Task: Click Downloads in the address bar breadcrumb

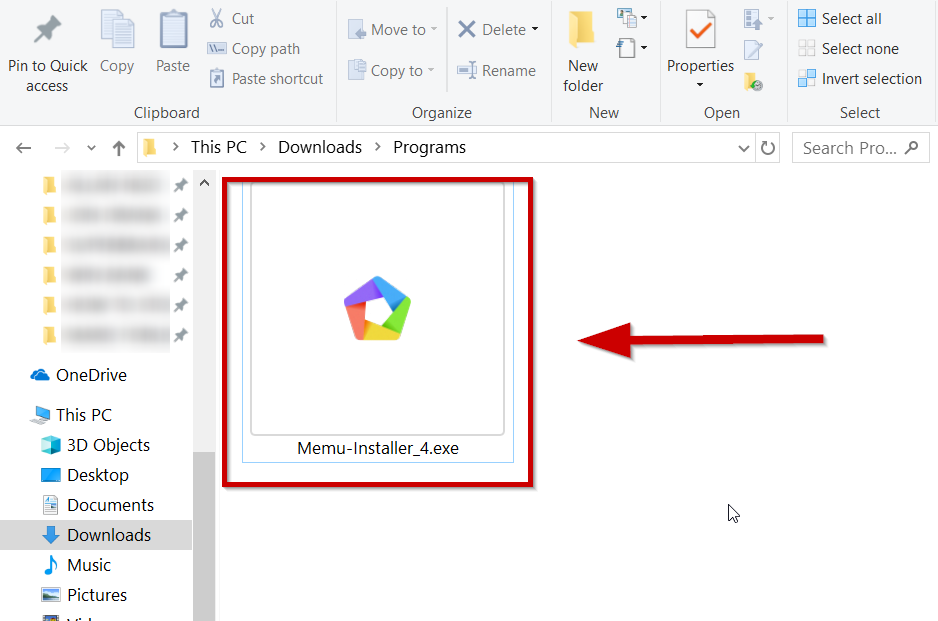Action: tap(320, 147)
